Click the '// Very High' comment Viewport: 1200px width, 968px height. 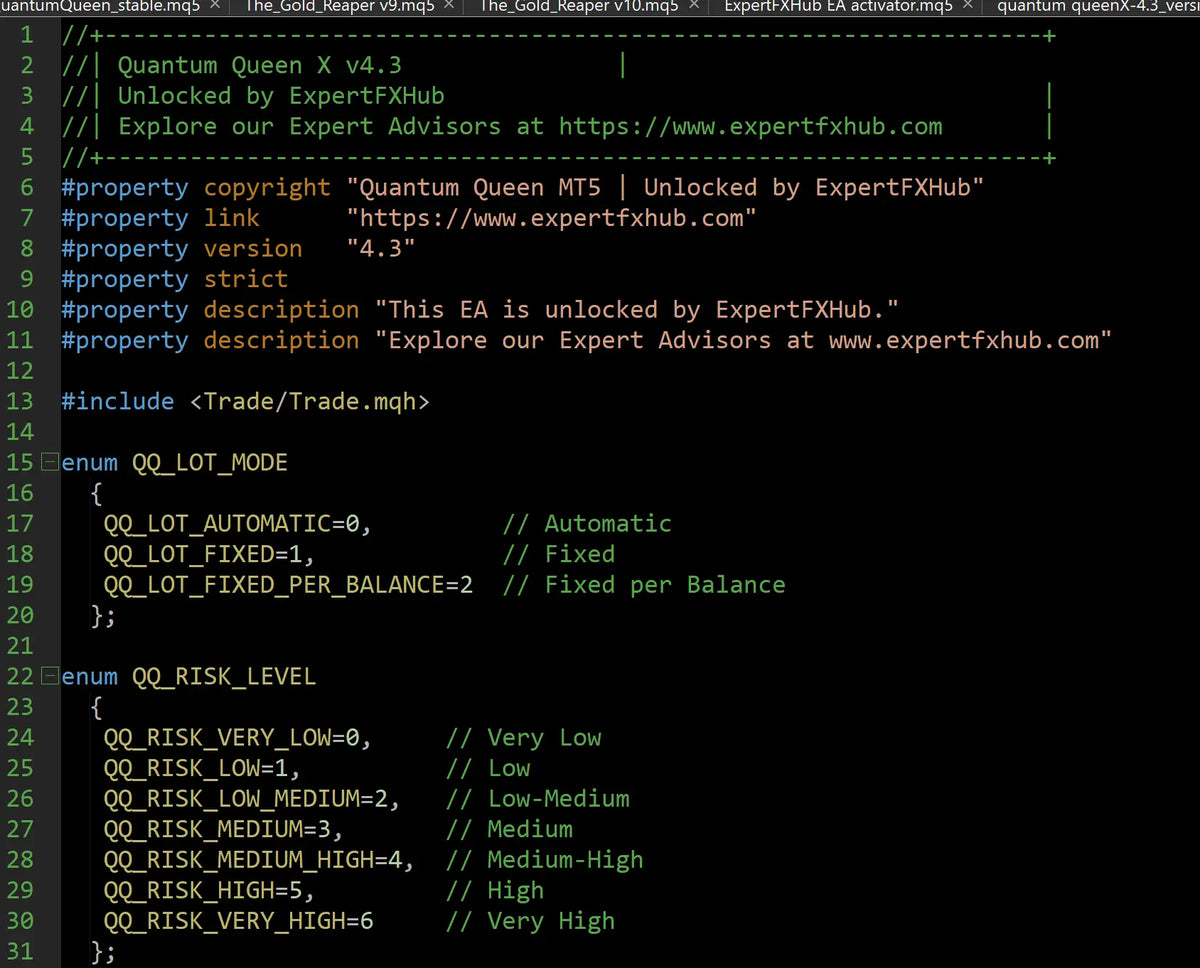coord(531,921)
